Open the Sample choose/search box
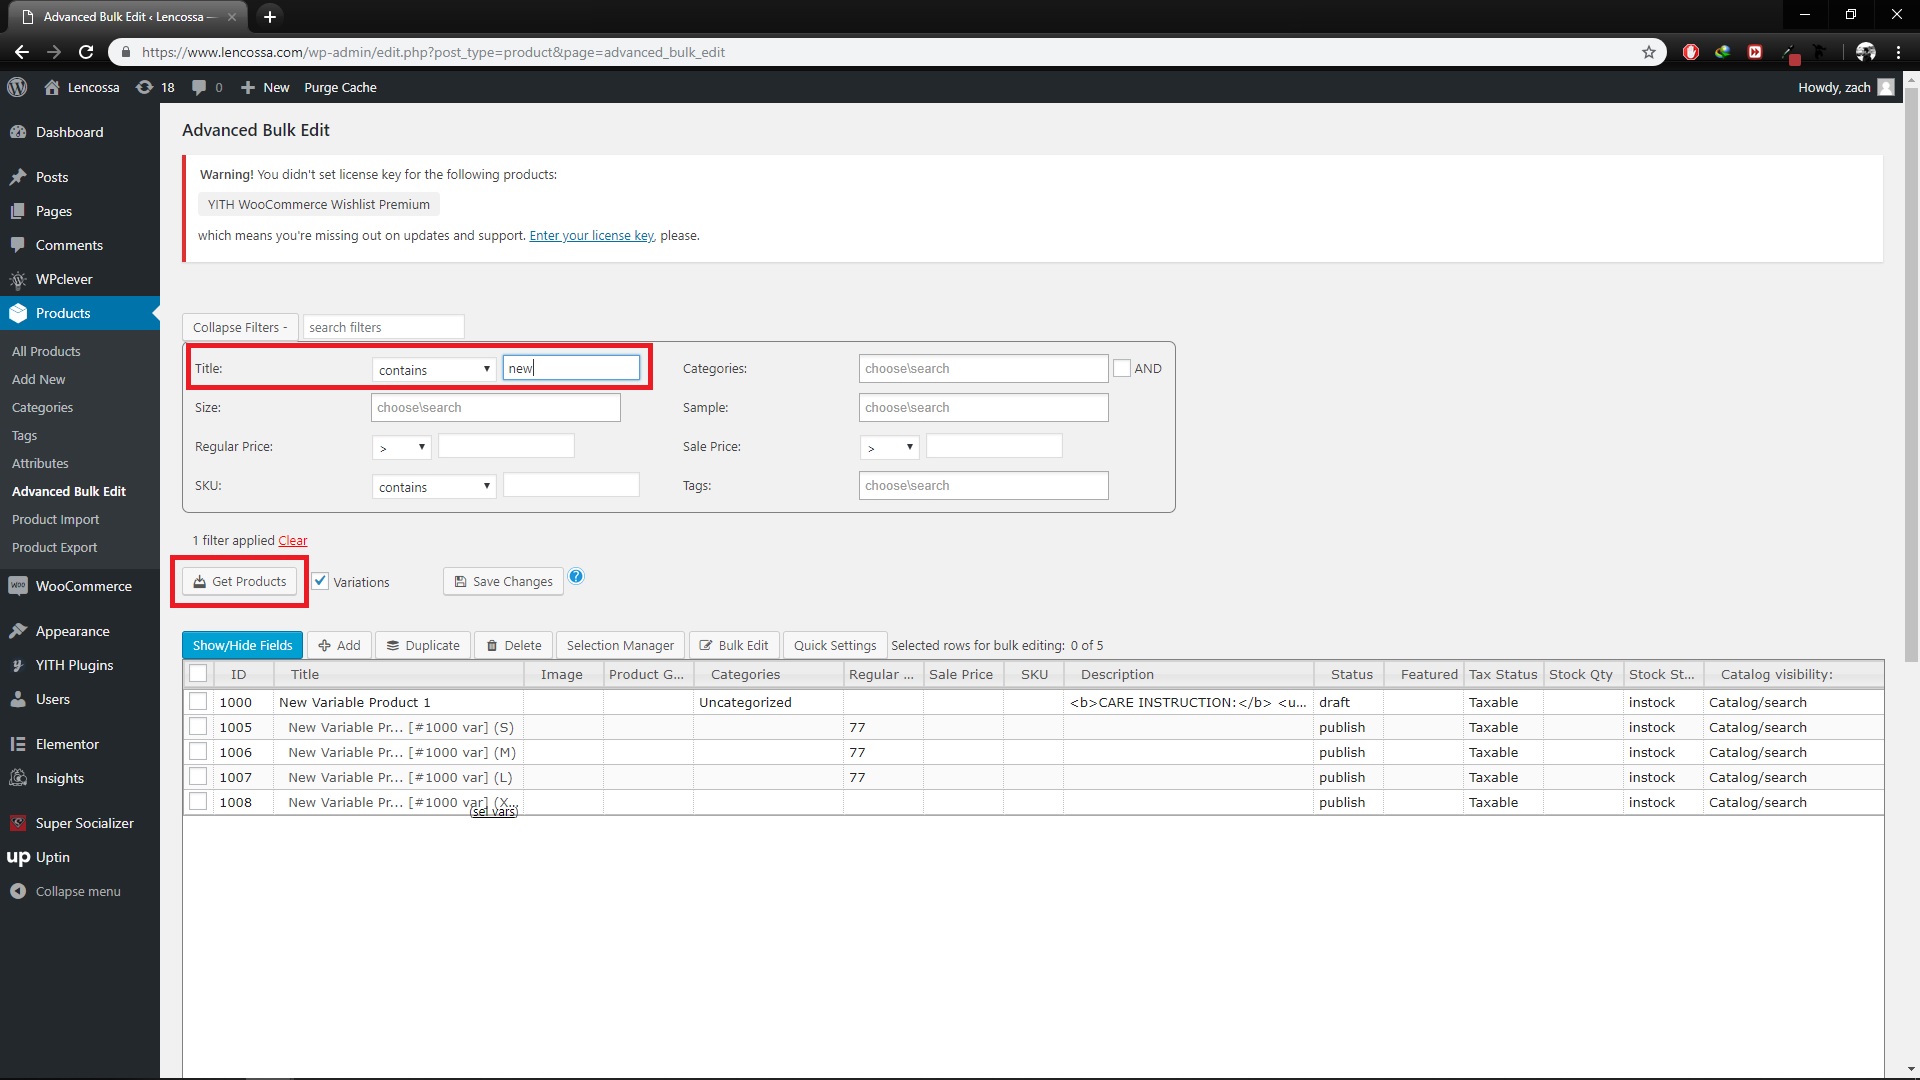The image size is (1920, 1080). click(983, 407)
